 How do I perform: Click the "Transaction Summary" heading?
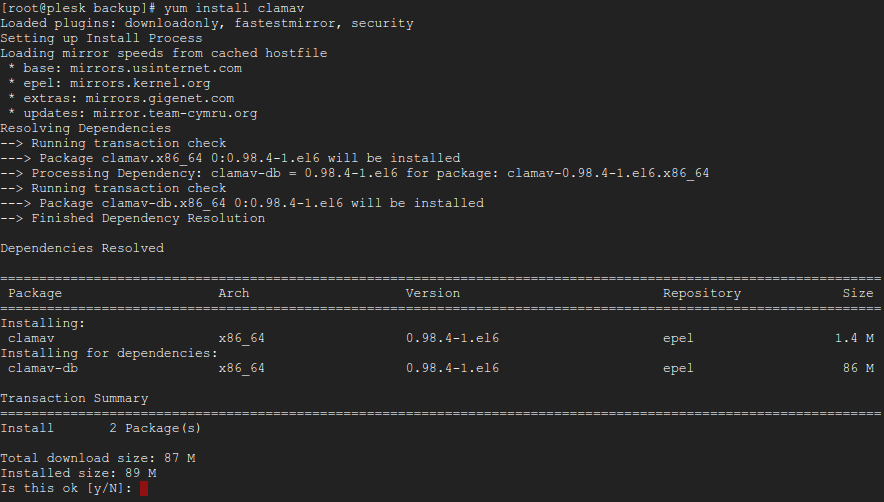pyautogui.click(x=74, y=398)
